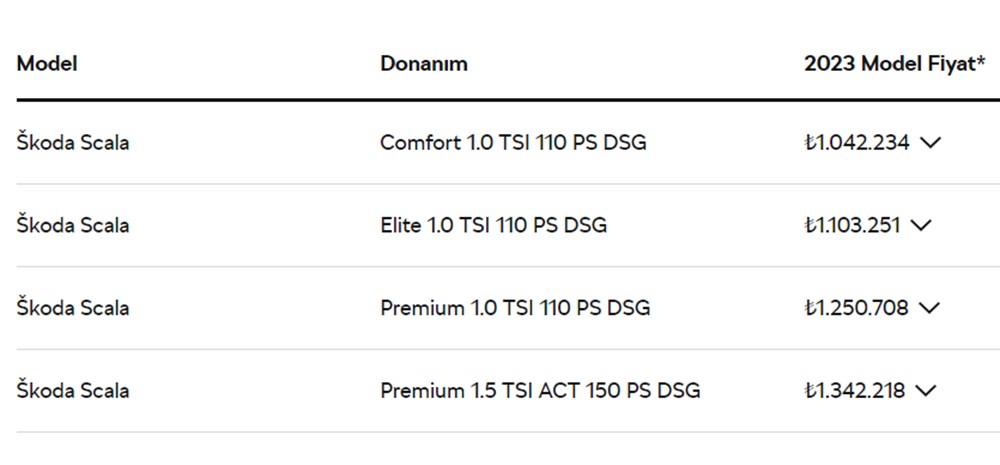The image size is (1000, 465).
Task: Choose Premium 1.5 TSI ACT 150 PS DSG
Action: click(x=539, y=391)
